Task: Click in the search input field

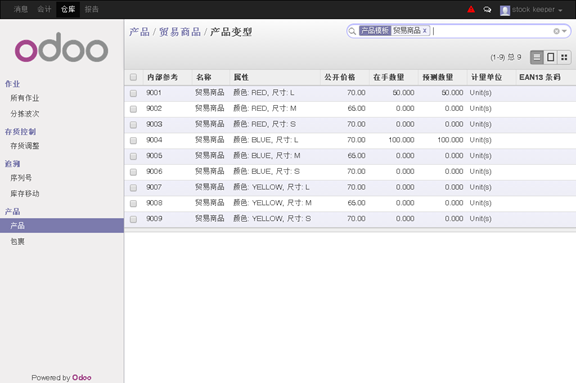Action: click(492, 31)
